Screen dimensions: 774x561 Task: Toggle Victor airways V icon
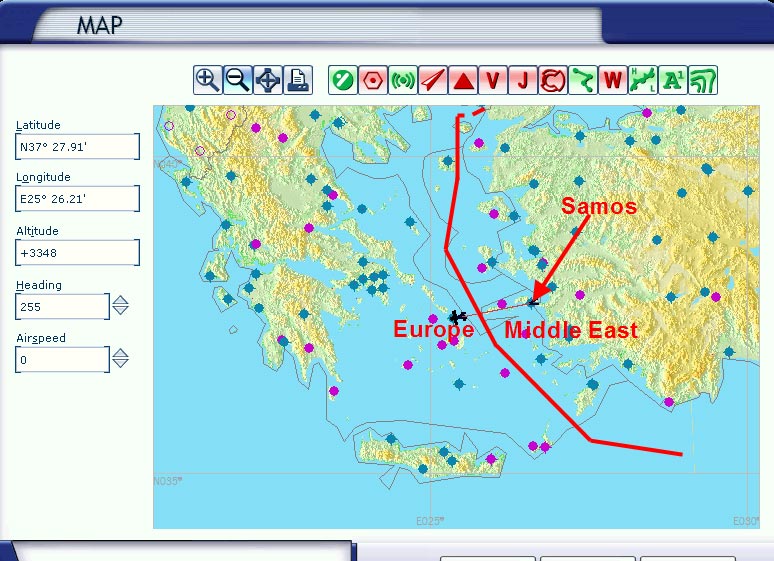(493, 80)
